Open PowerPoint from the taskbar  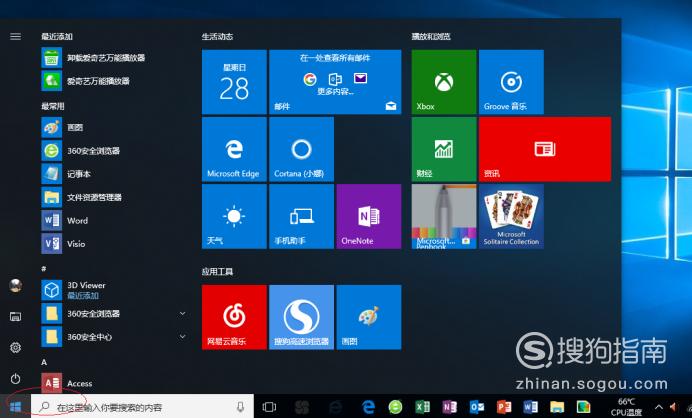504,407
